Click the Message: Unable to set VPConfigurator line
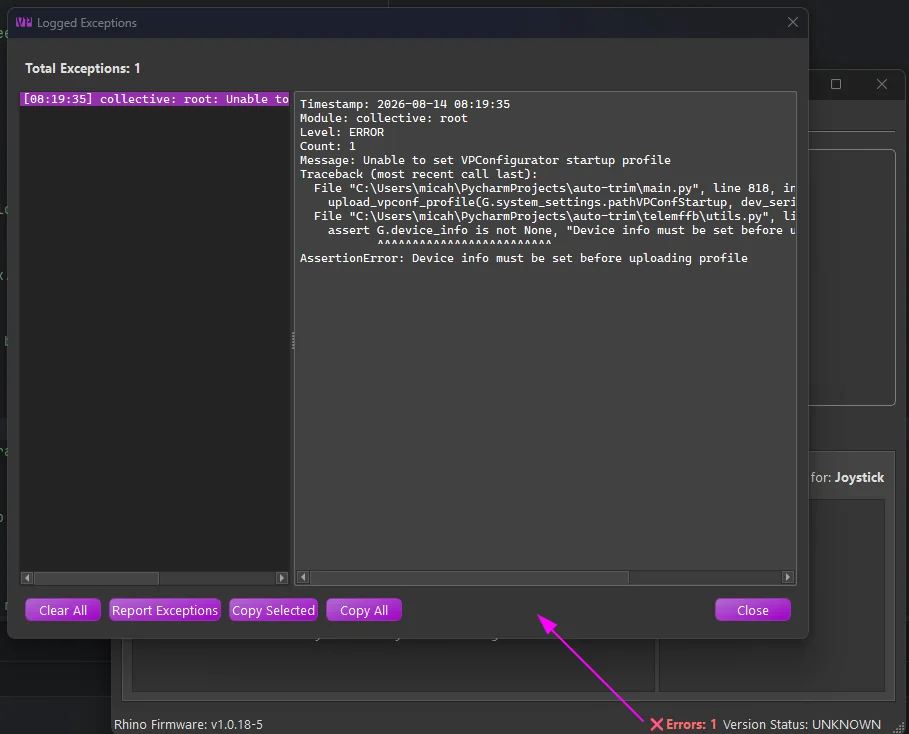The image size is (909, 734). click(x=485, y=160)
